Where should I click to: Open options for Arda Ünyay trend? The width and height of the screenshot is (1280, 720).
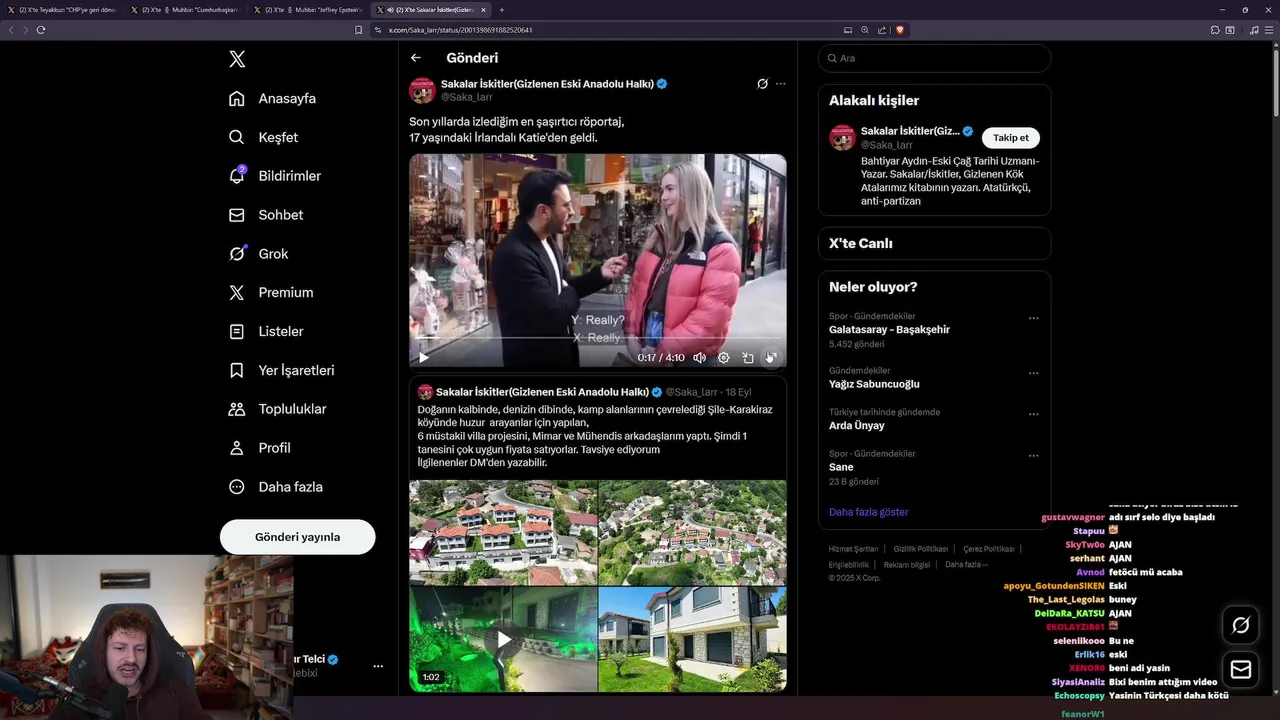pyautogui.click(x=1034, y=414)
